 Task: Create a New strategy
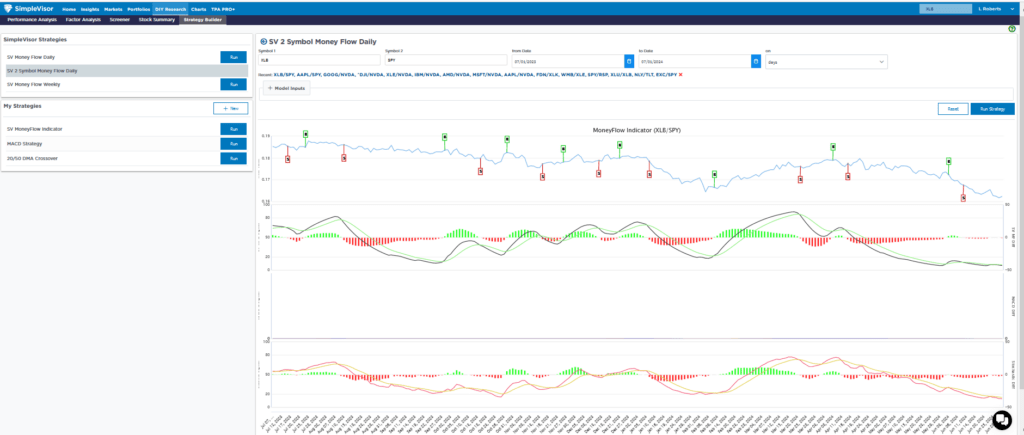tap(230, 107)
